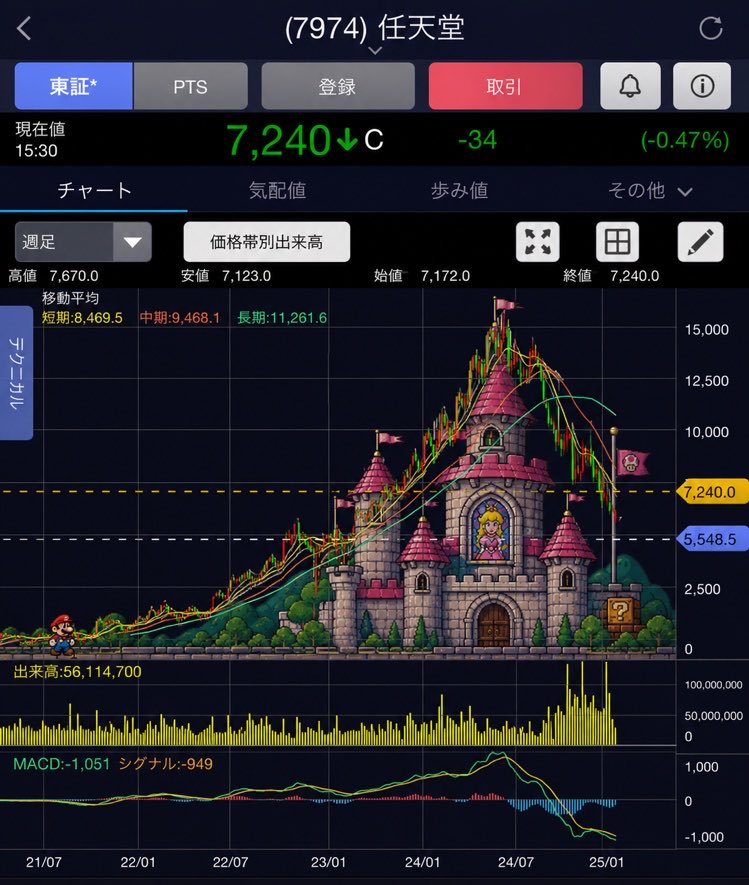Viewport: 749px width, 885px height.
Task: Switch to the 気配値 tab
Action: (277, 190)
